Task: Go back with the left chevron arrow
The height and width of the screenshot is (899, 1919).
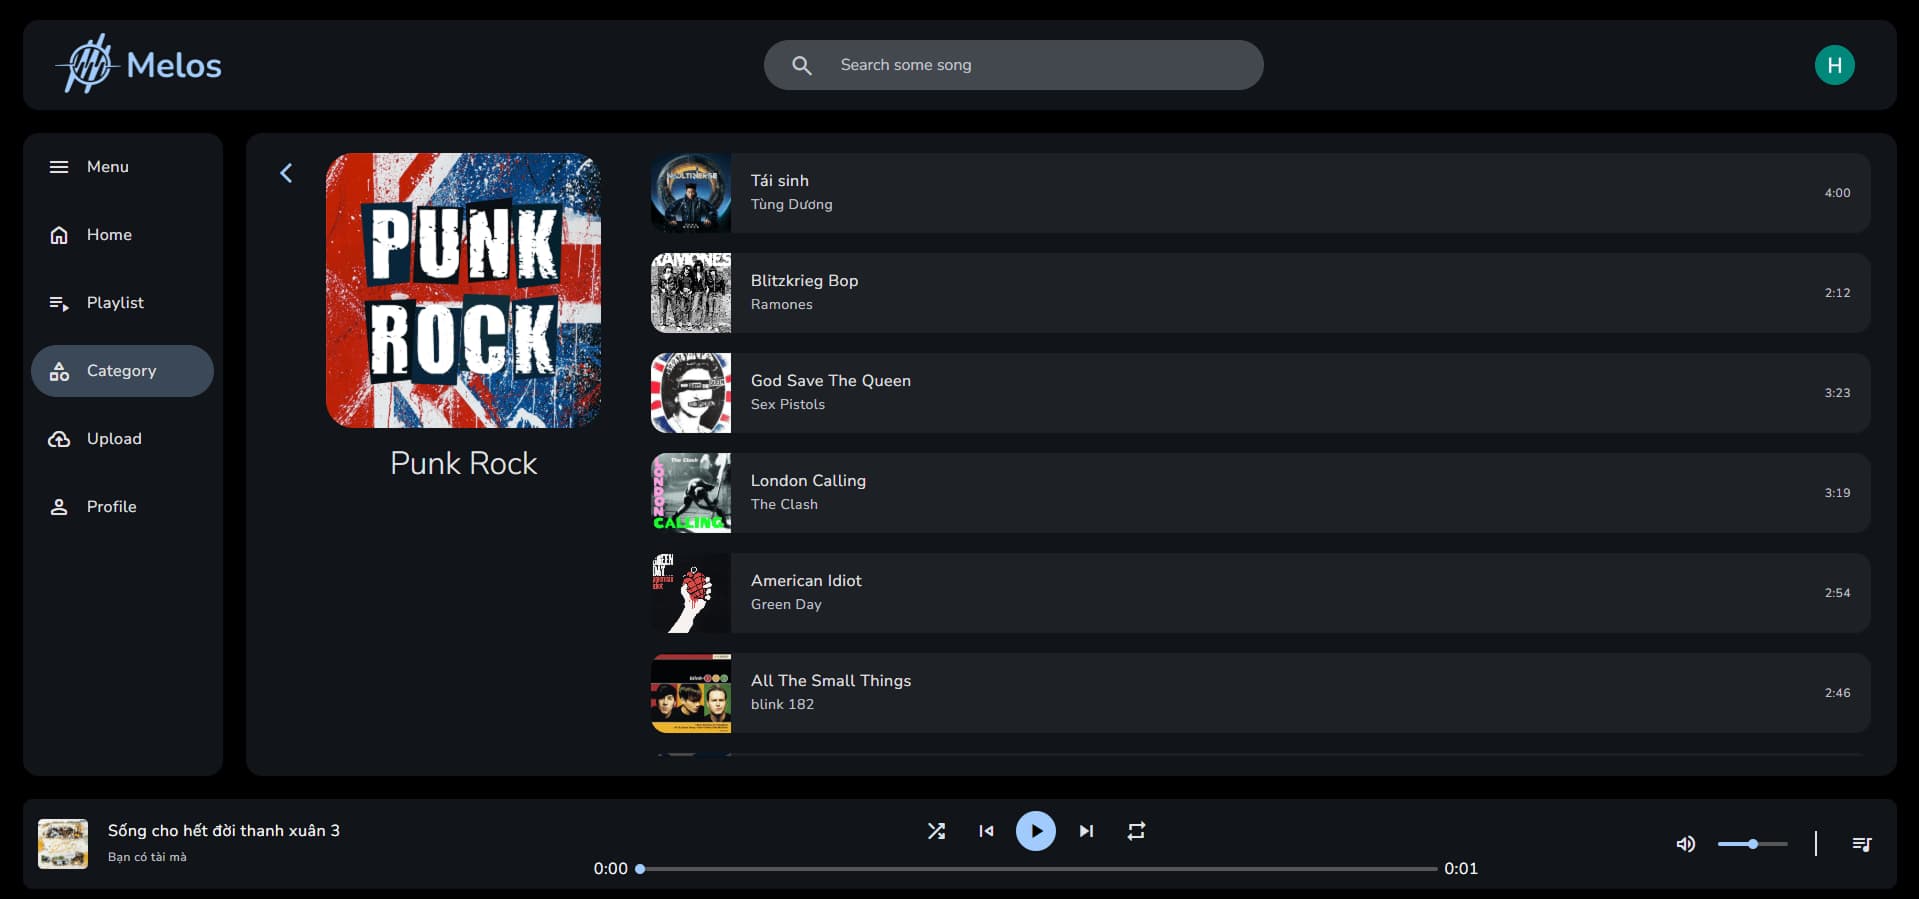Action: coord(286,173)
